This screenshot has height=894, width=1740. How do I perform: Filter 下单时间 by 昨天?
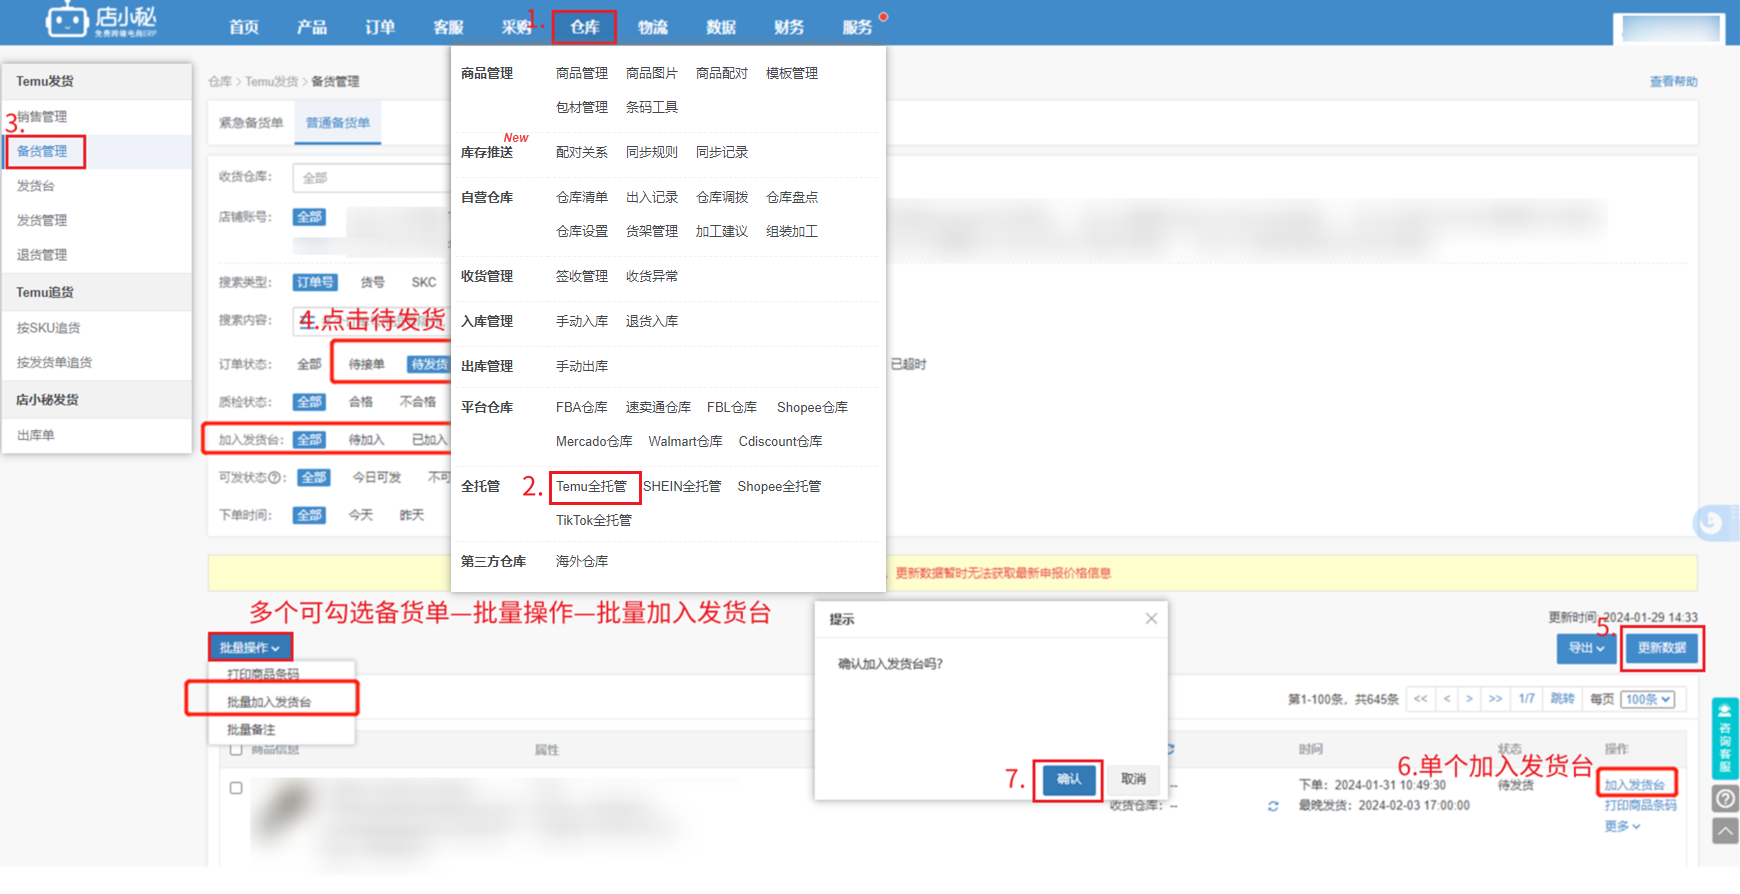[x=412, y=515]
